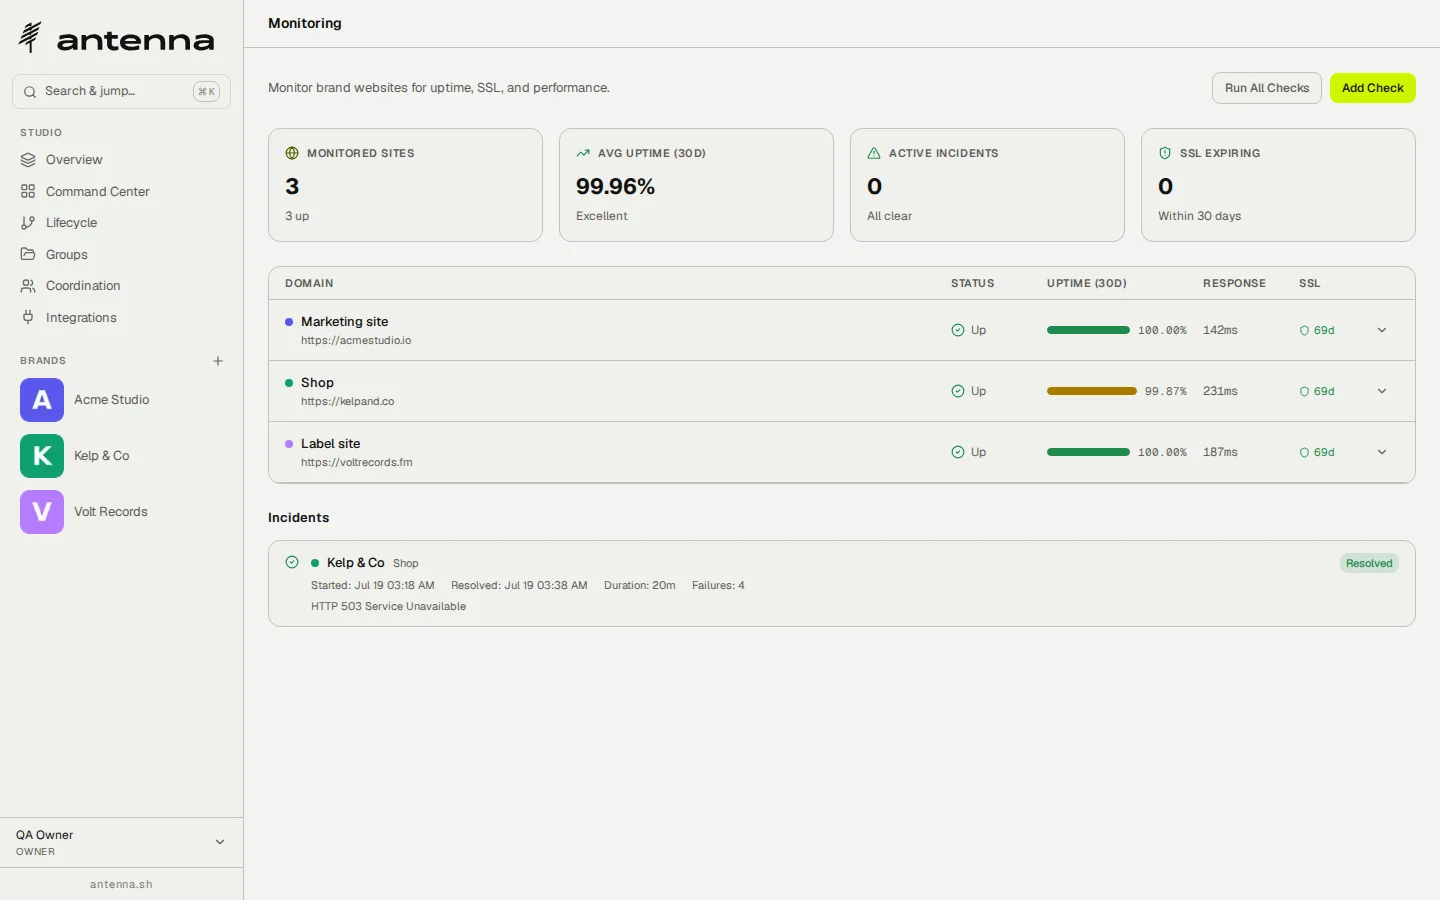The height and width of the screenshot is (900, 1440).
Task: Click the Marketing site uptime bar
Action: 1088,330
